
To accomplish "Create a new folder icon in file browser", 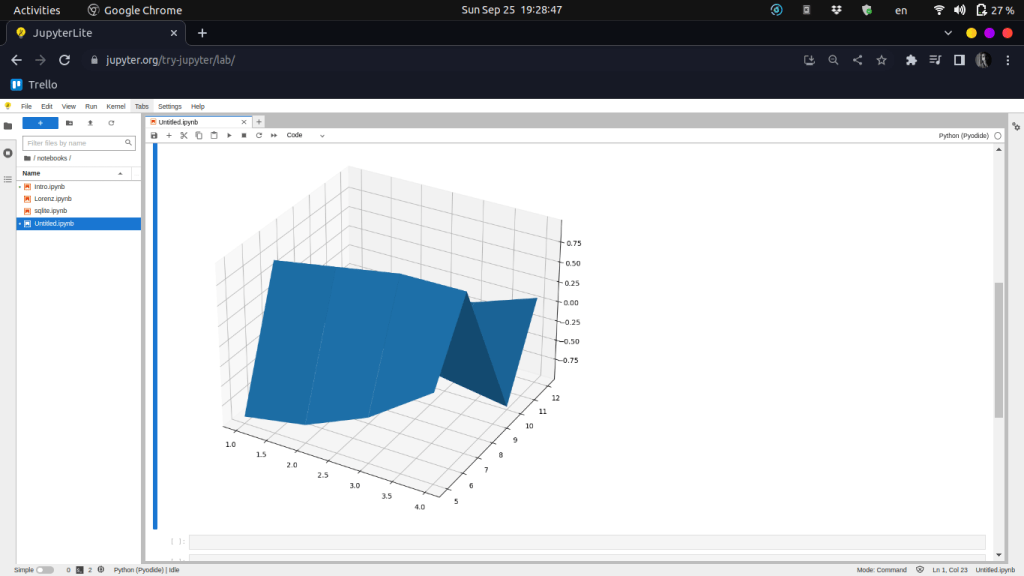I will click(69, 123).
